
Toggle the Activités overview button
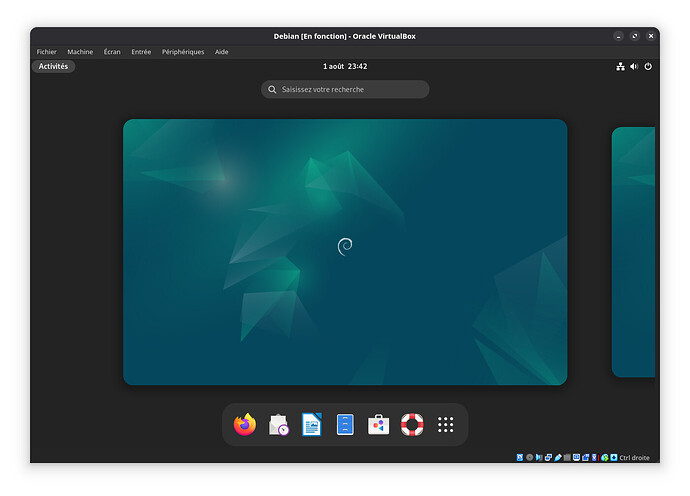53,66
